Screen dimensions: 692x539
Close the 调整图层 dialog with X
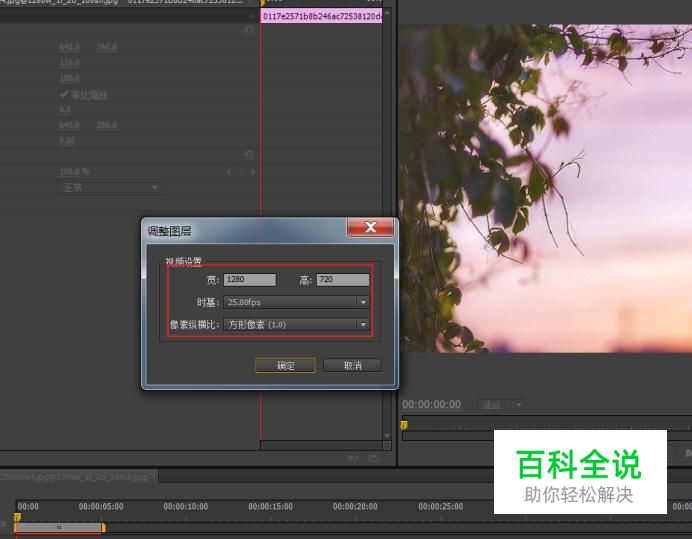coord(370,227)
